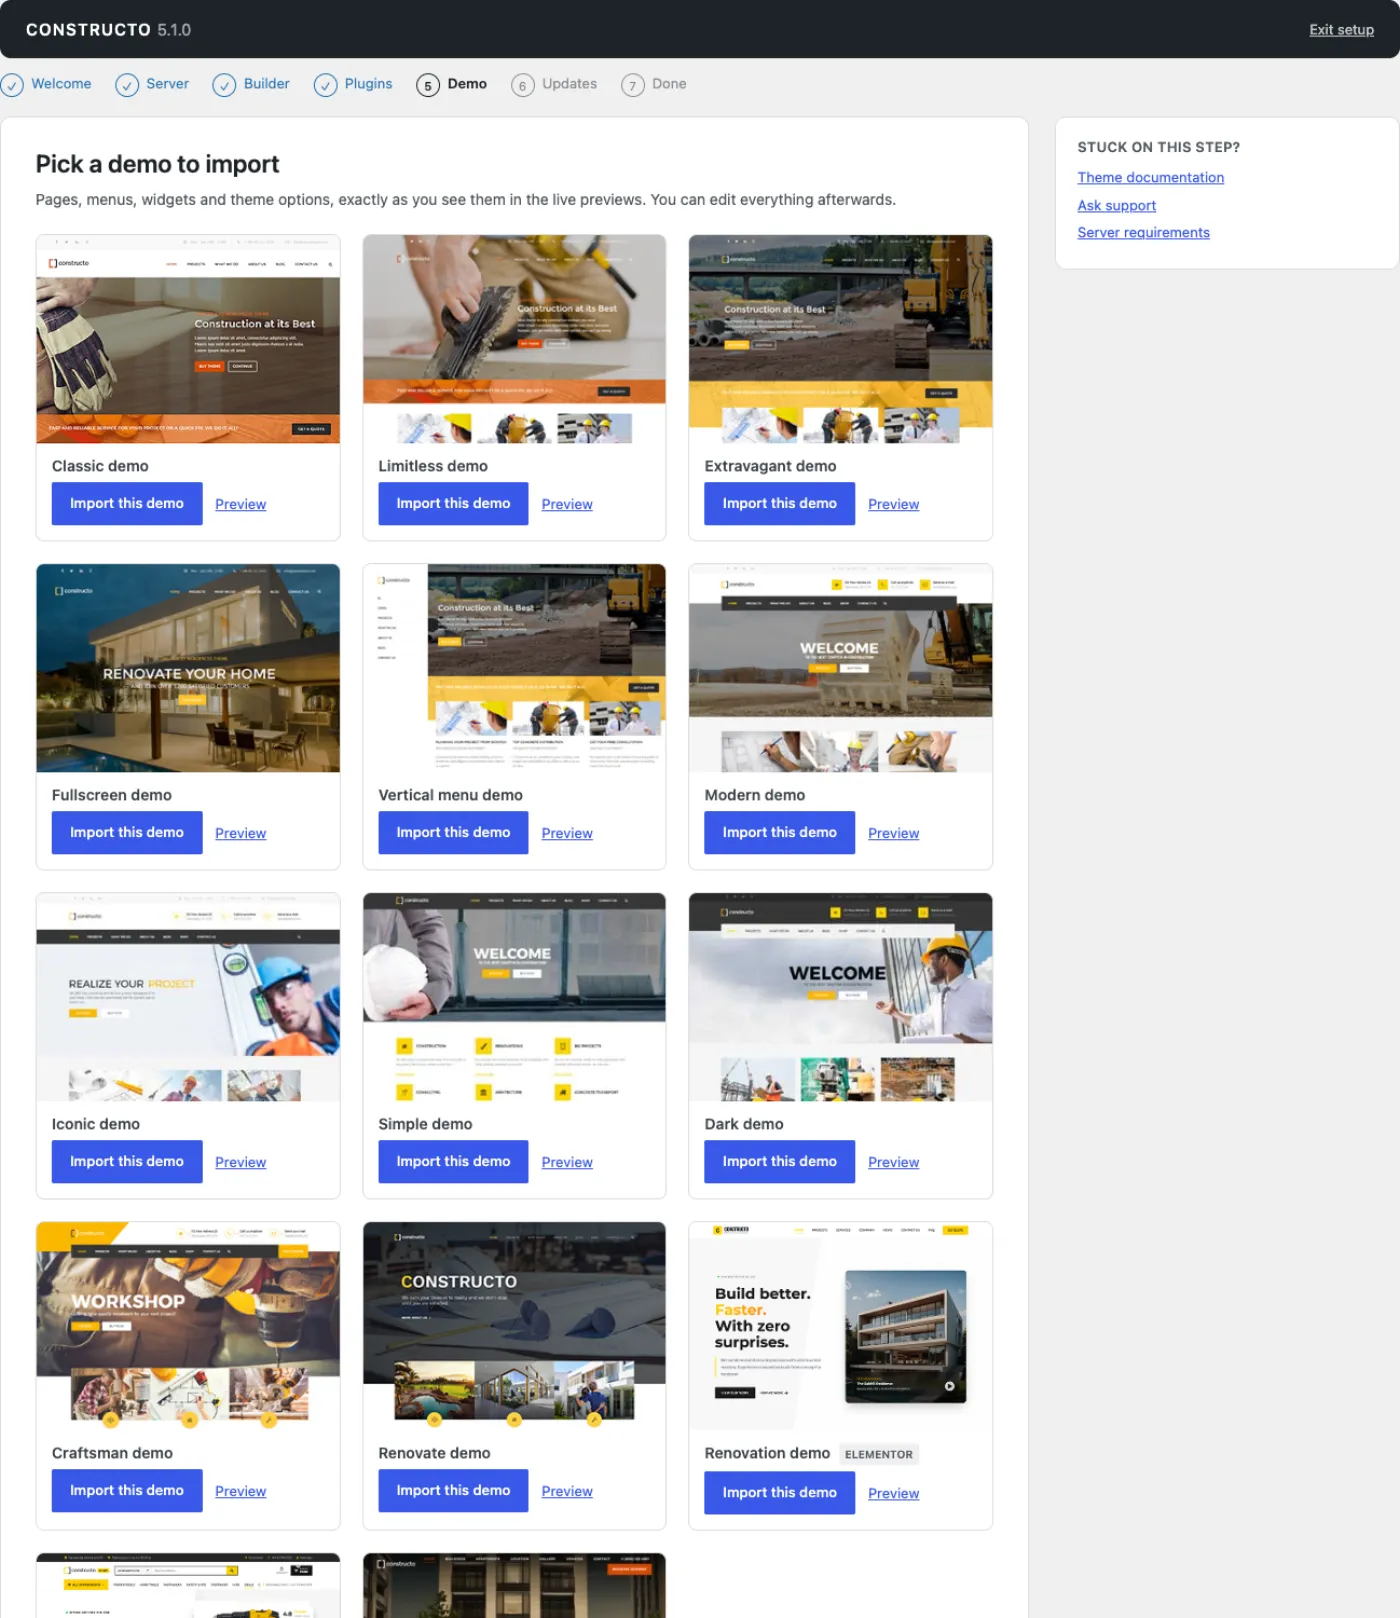Click the Vertical menu demo thumbnail
This screenshot has height=1618, width=1400.
[514, 668]
